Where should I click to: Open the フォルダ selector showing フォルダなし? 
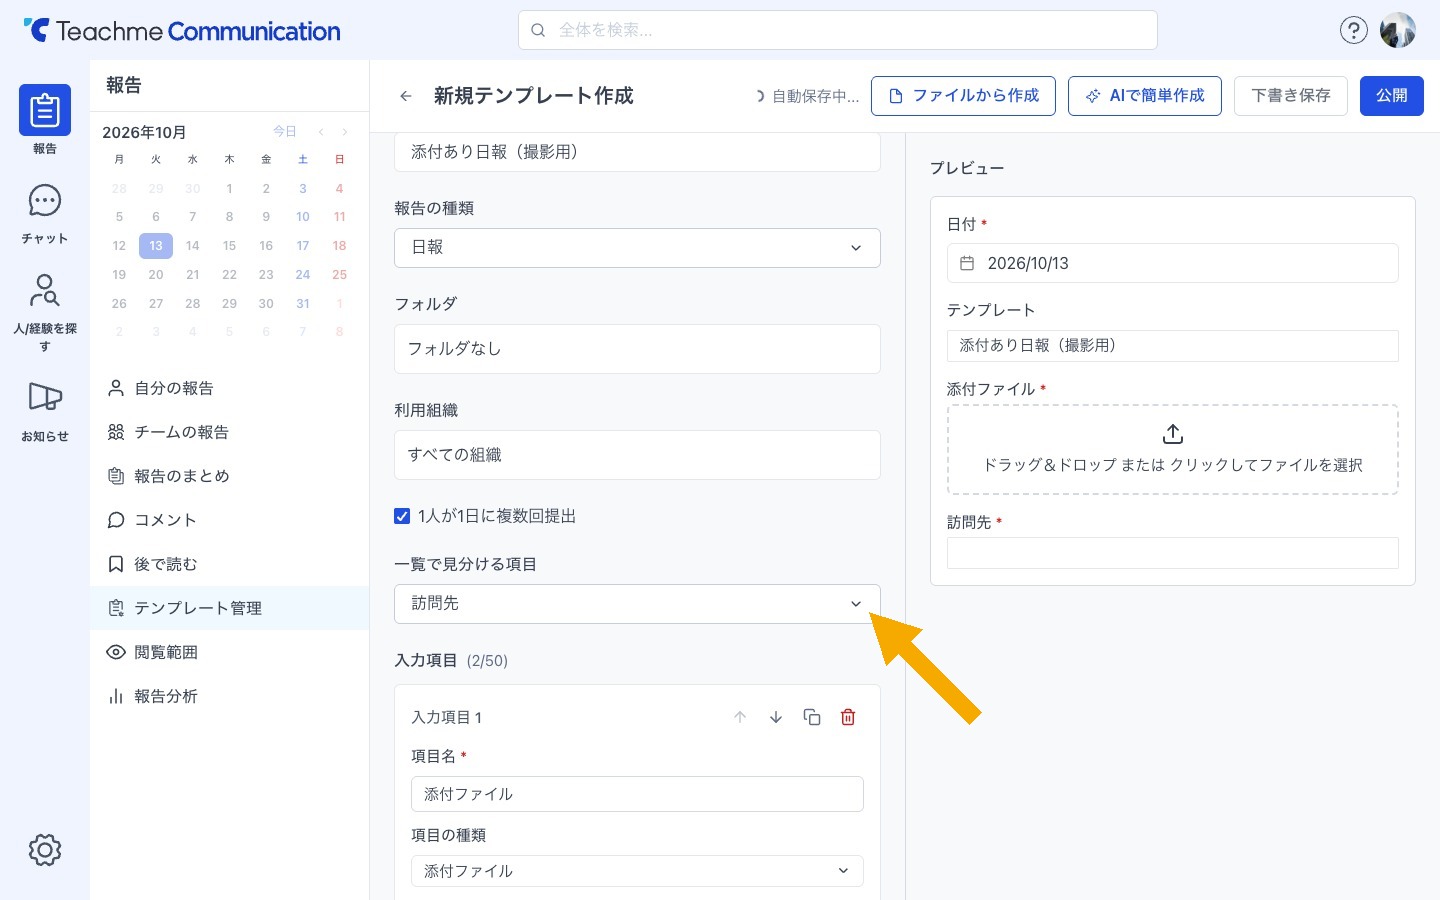(x=637, y=349)
